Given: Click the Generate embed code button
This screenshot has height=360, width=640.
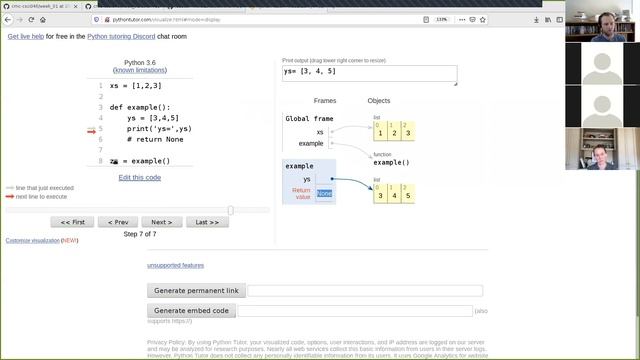Looking at the screenshot, I should click(191, 311).
